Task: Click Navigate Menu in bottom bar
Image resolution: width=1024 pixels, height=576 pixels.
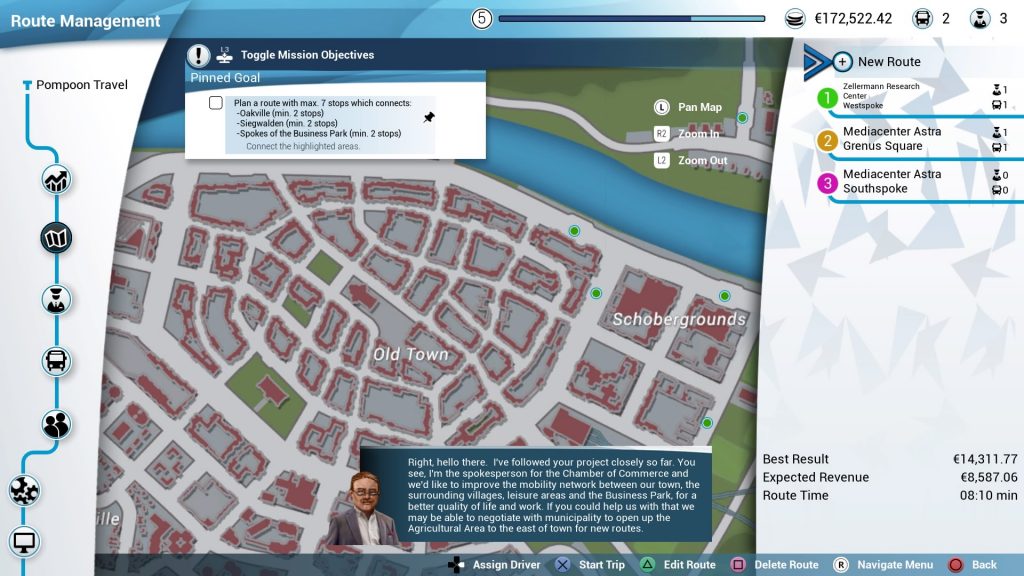Action: coord(895,565)
